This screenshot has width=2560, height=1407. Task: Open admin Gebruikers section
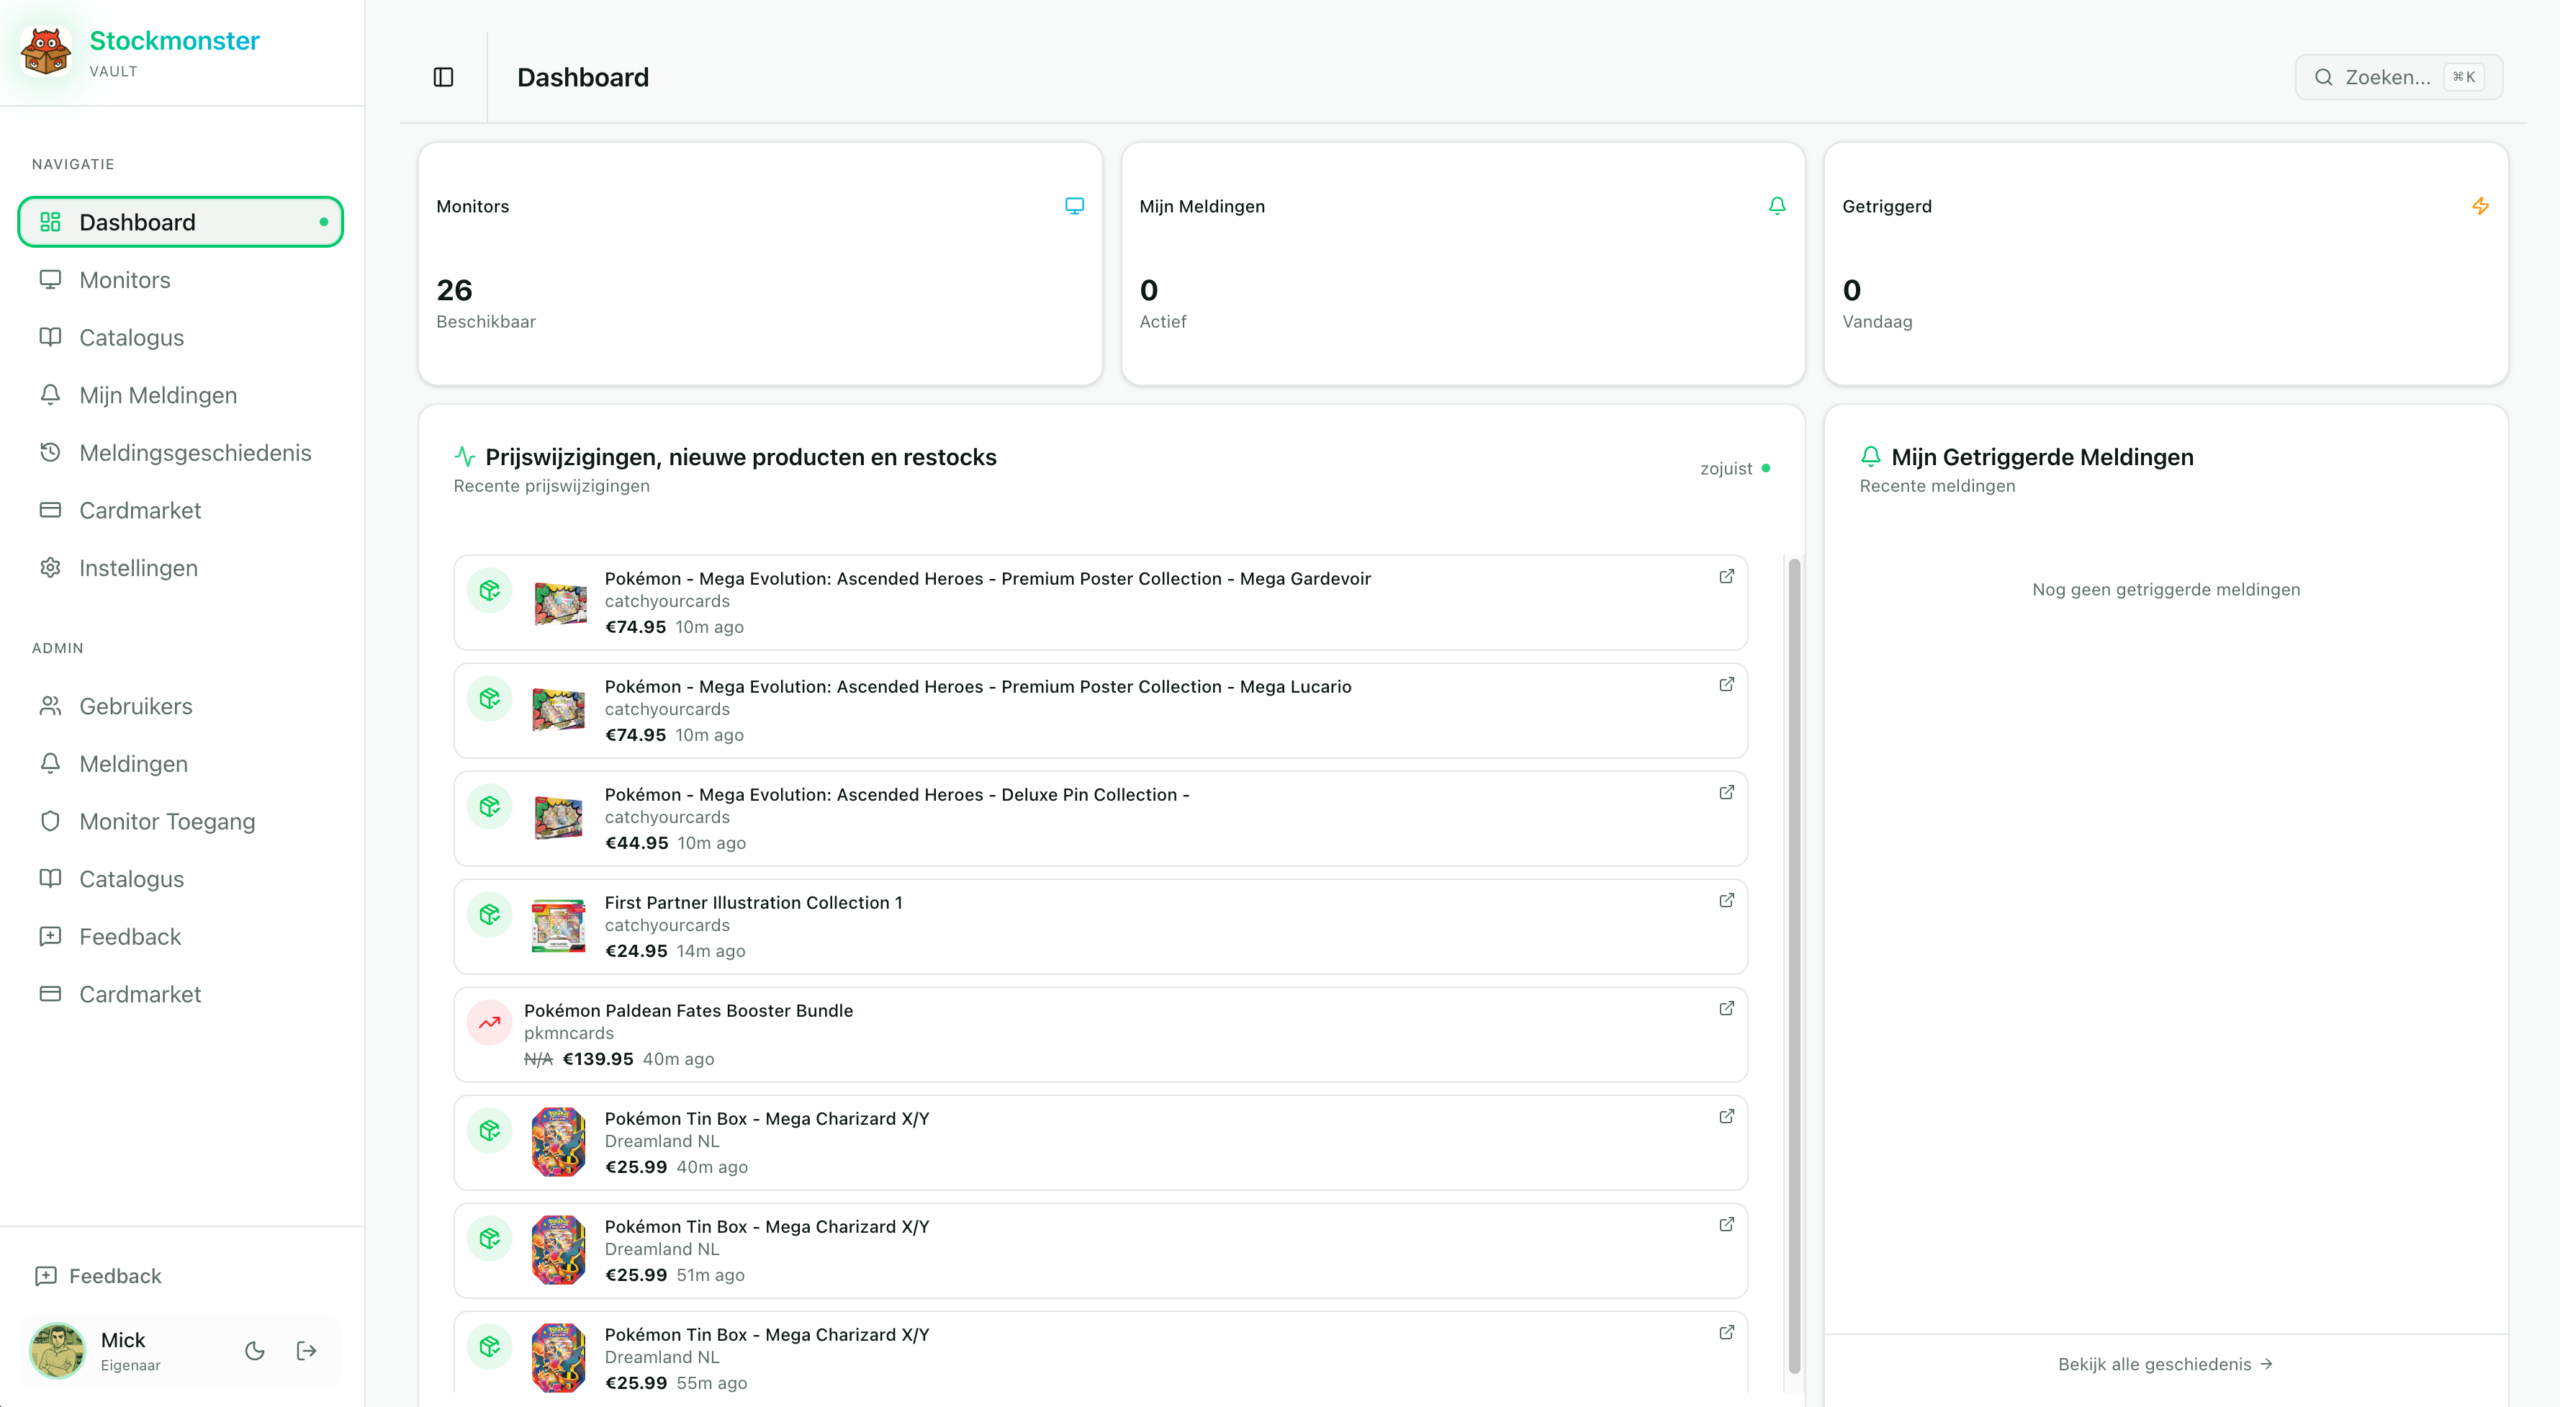click(x=136, y=706)
